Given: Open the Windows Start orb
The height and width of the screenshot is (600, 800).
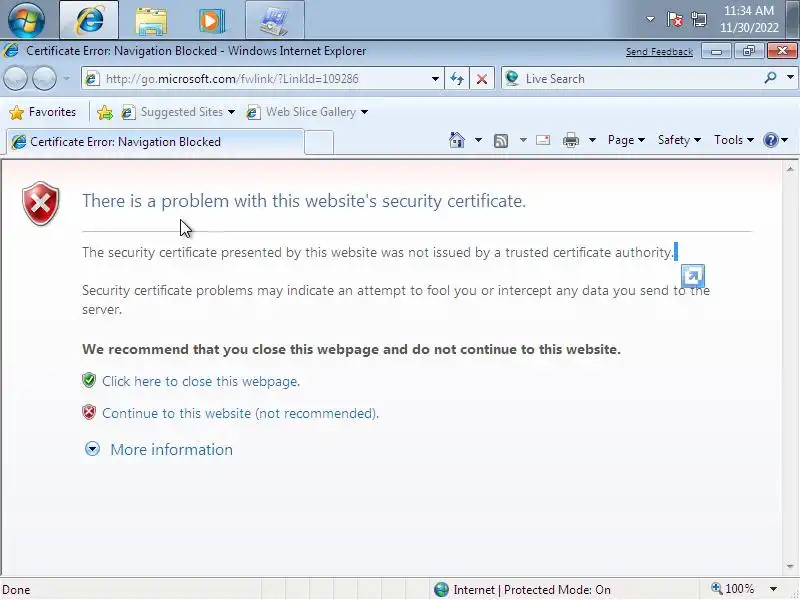Looking at the screenshot, I should coord(26,20).
